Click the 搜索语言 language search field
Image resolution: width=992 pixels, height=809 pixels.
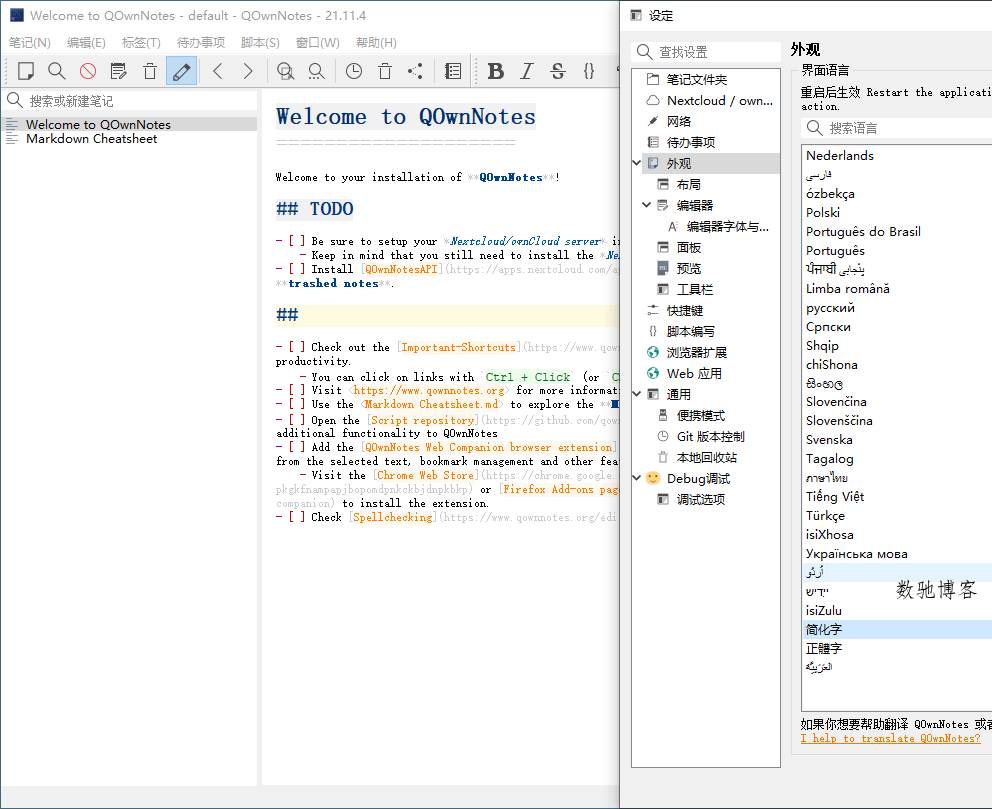[896, 128]
